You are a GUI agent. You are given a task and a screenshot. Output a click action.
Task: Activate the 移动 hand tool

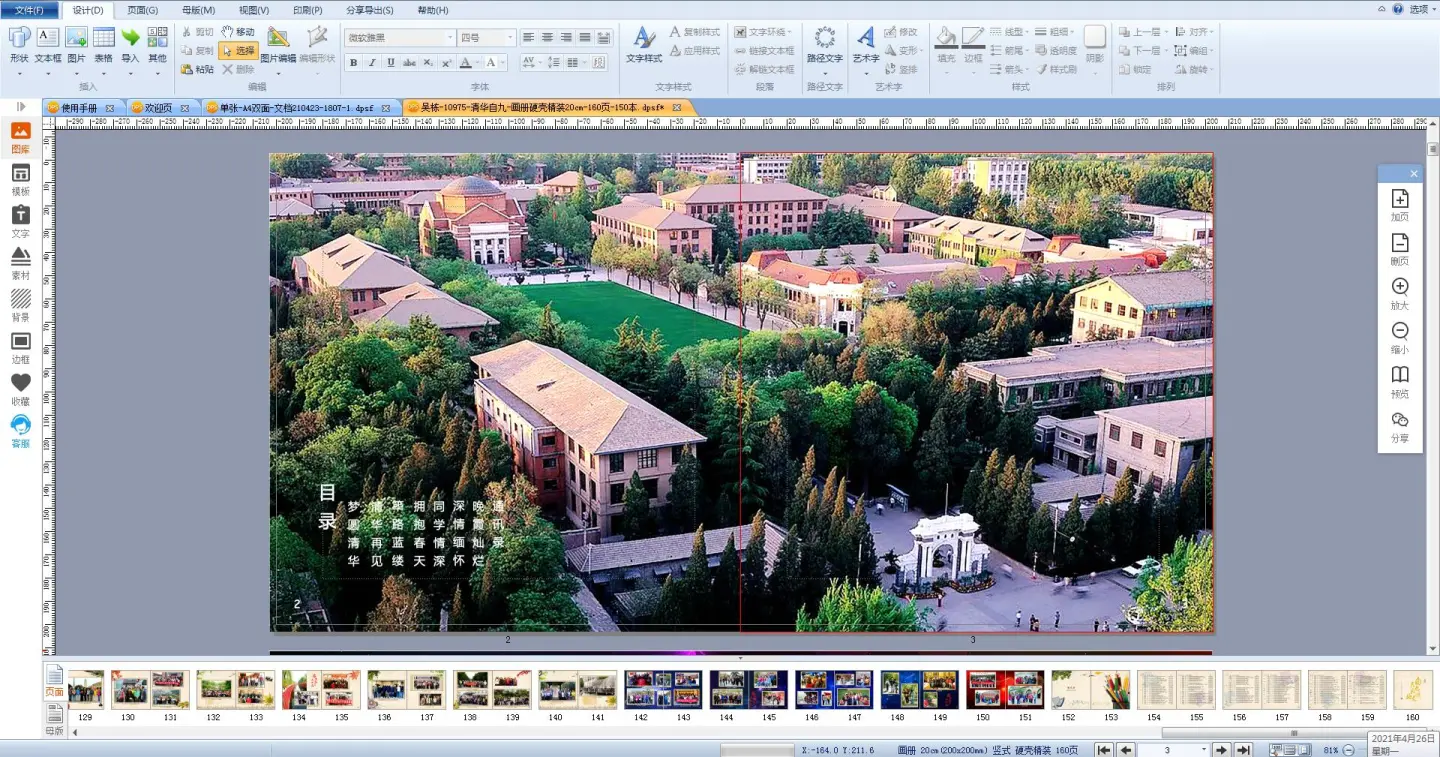pyautogui.click(x=238, y=32)
